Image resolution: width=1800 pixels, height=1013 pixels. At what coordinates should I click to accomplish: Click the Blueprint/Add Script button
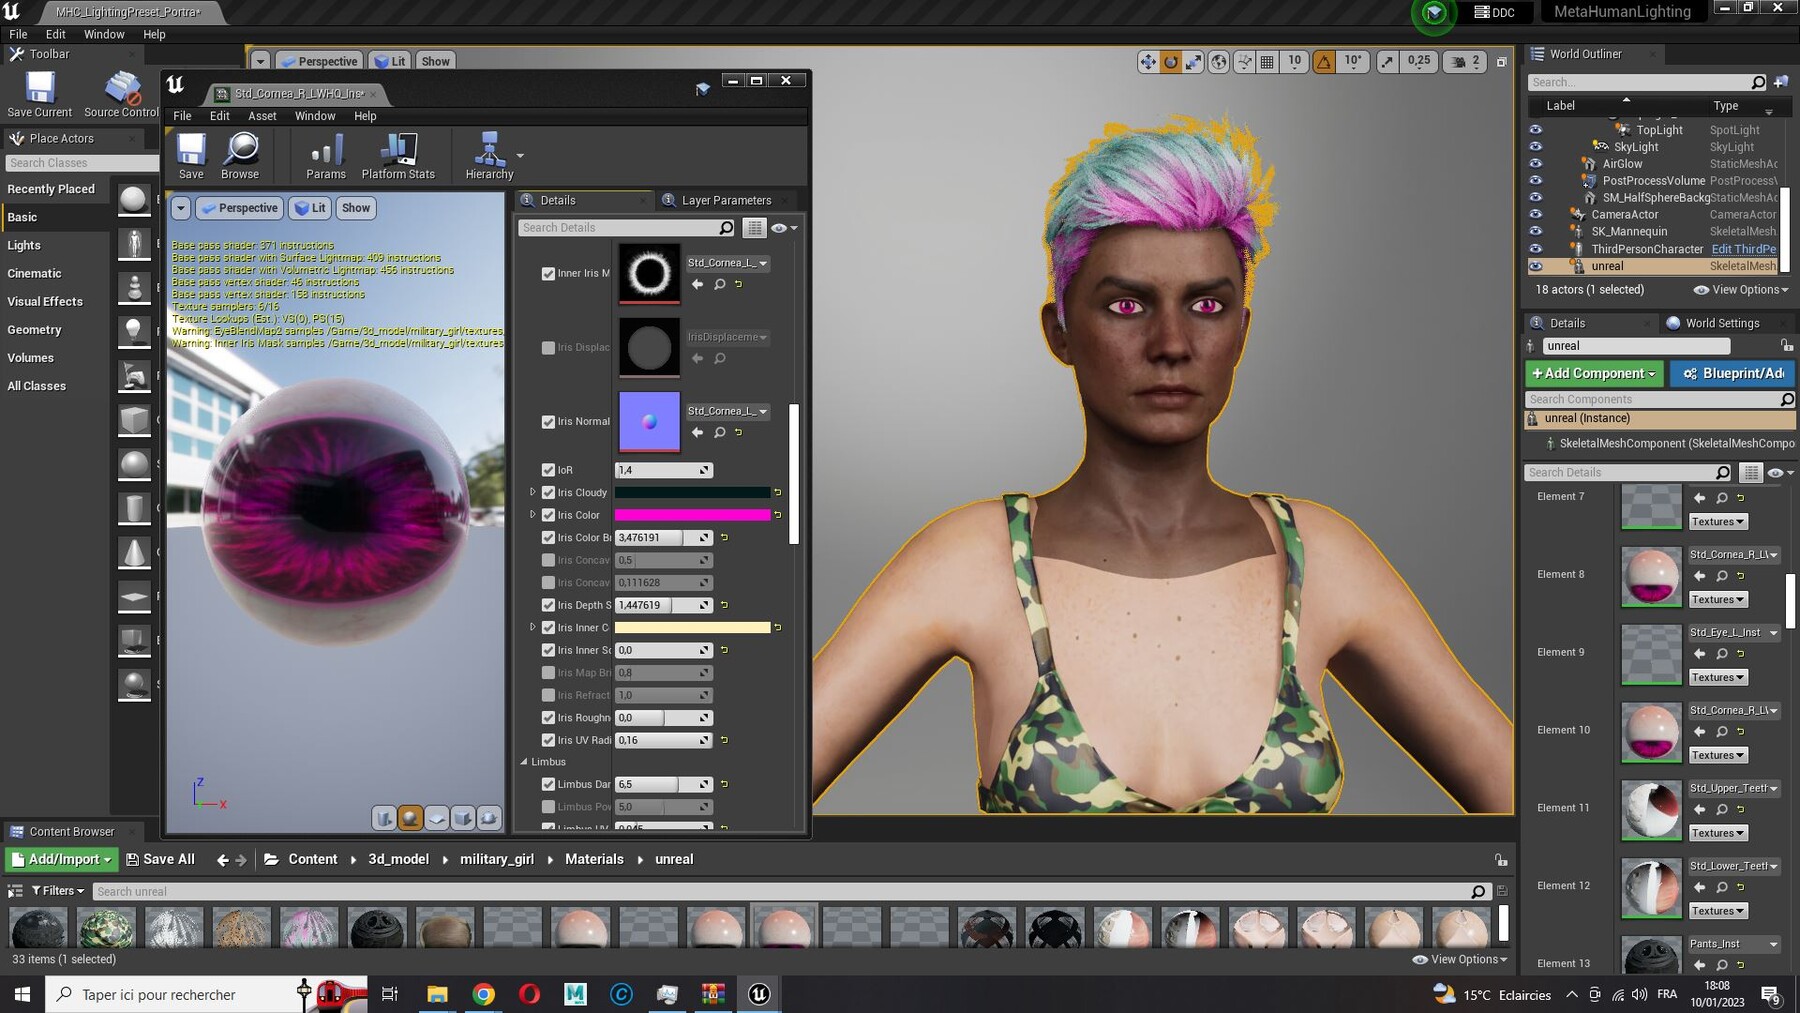point(1732,373)
